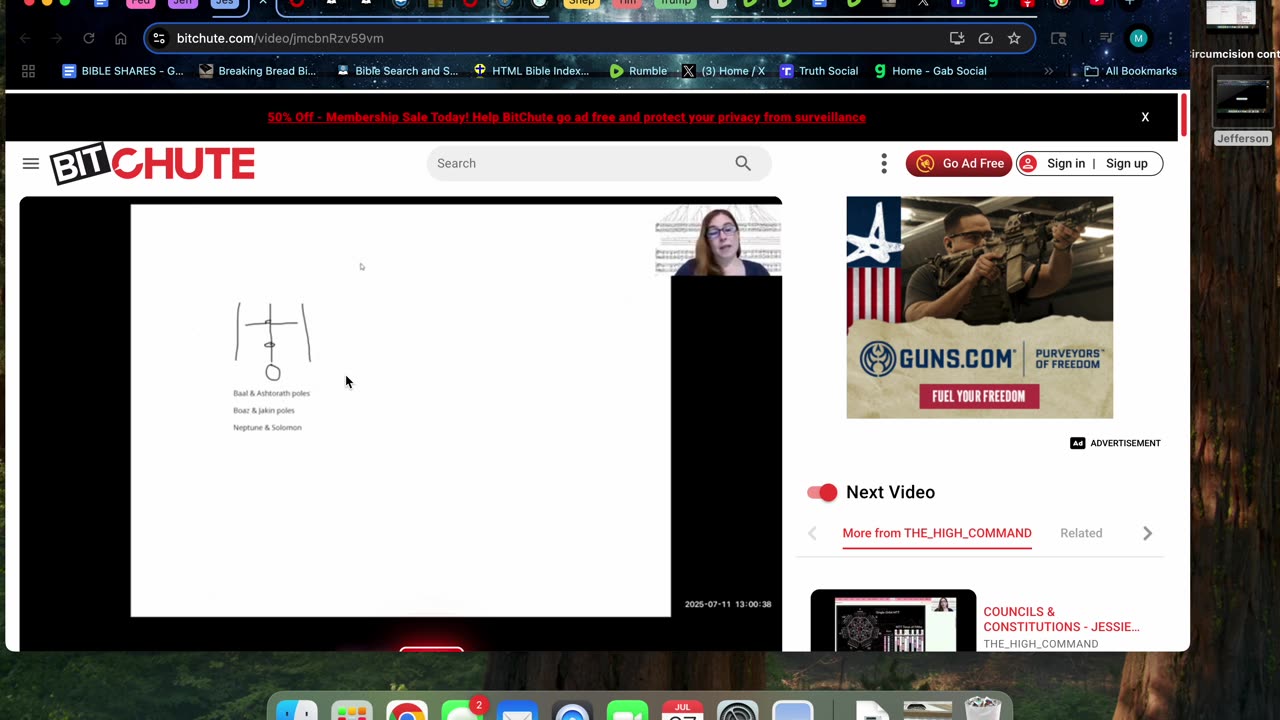Open the Shep tab group
Viewport: 1280px width, 720px height.
[x=581, y=3]
